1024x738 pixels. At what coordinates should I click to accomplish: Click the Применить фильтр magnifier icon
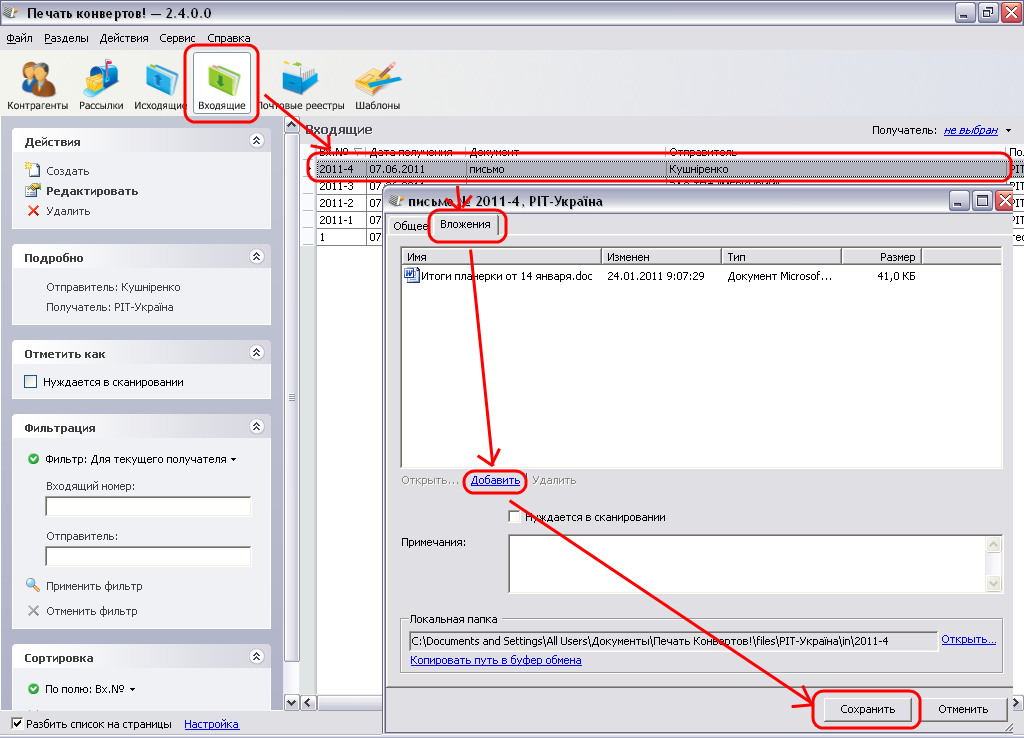click(33, 586)
